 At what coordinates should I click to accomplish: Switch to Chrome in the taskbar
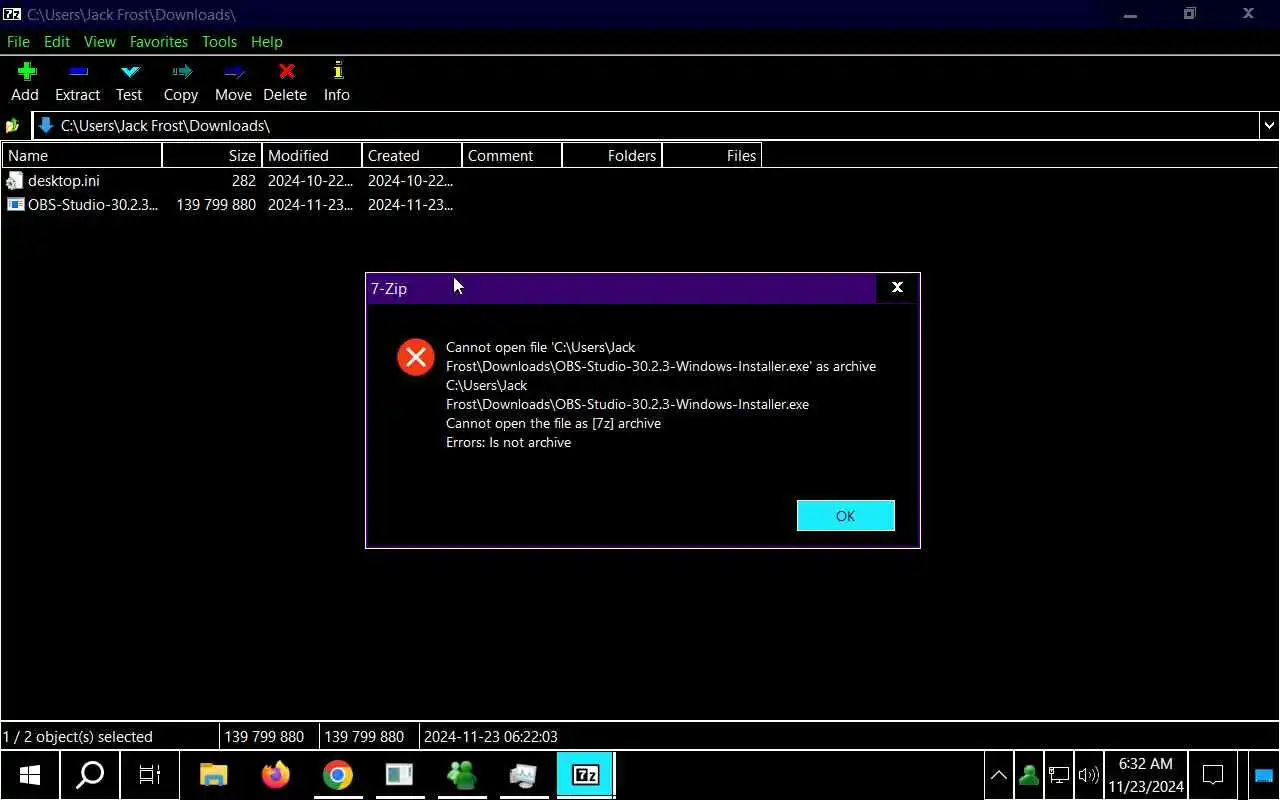338,775
